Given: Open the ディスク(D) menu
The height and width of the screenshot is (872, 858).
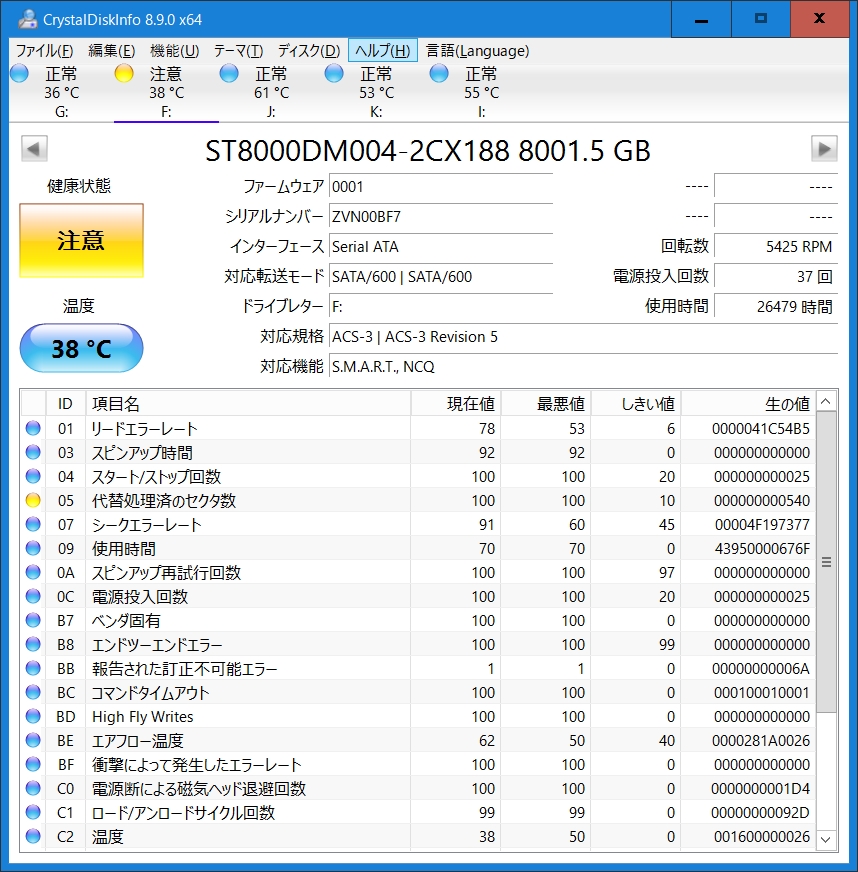Looking at the screenshot, I should coord(309,51).
